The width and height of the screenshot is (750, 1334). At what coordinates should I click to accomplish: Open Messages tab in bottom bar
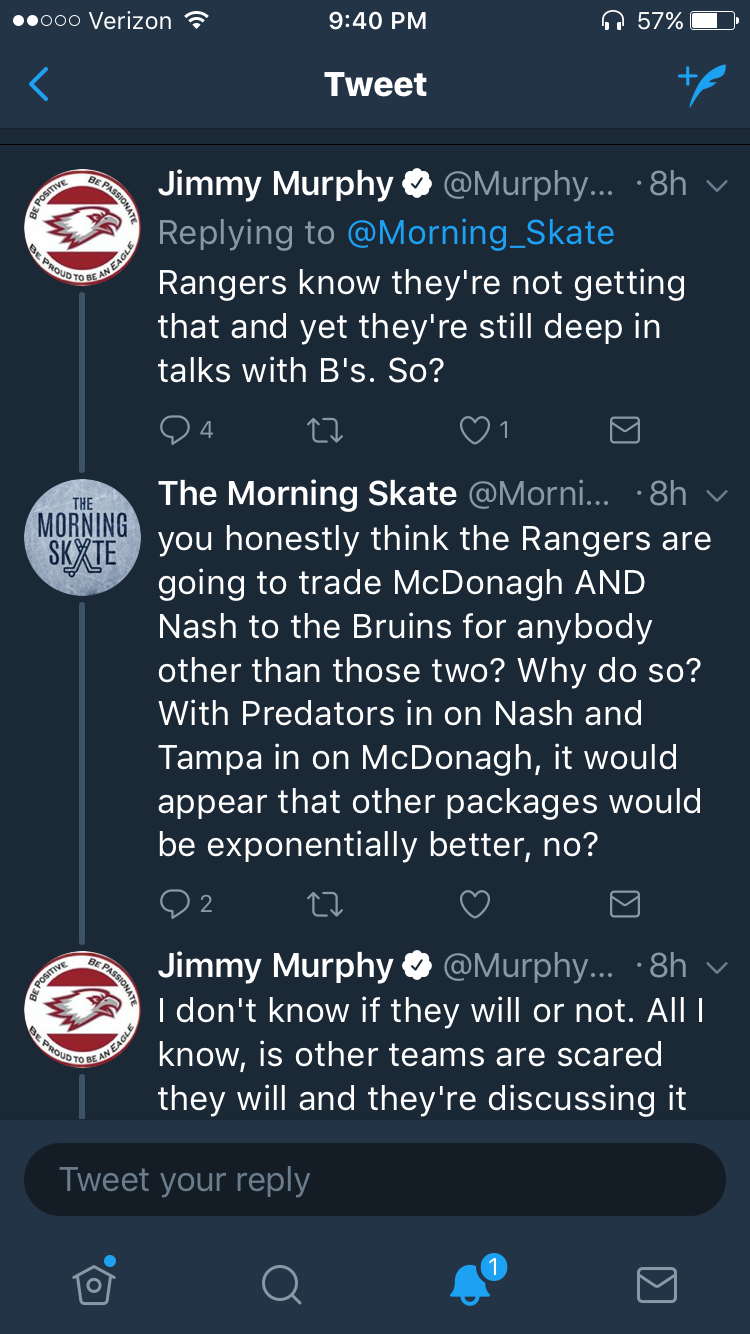[657, 1284]
